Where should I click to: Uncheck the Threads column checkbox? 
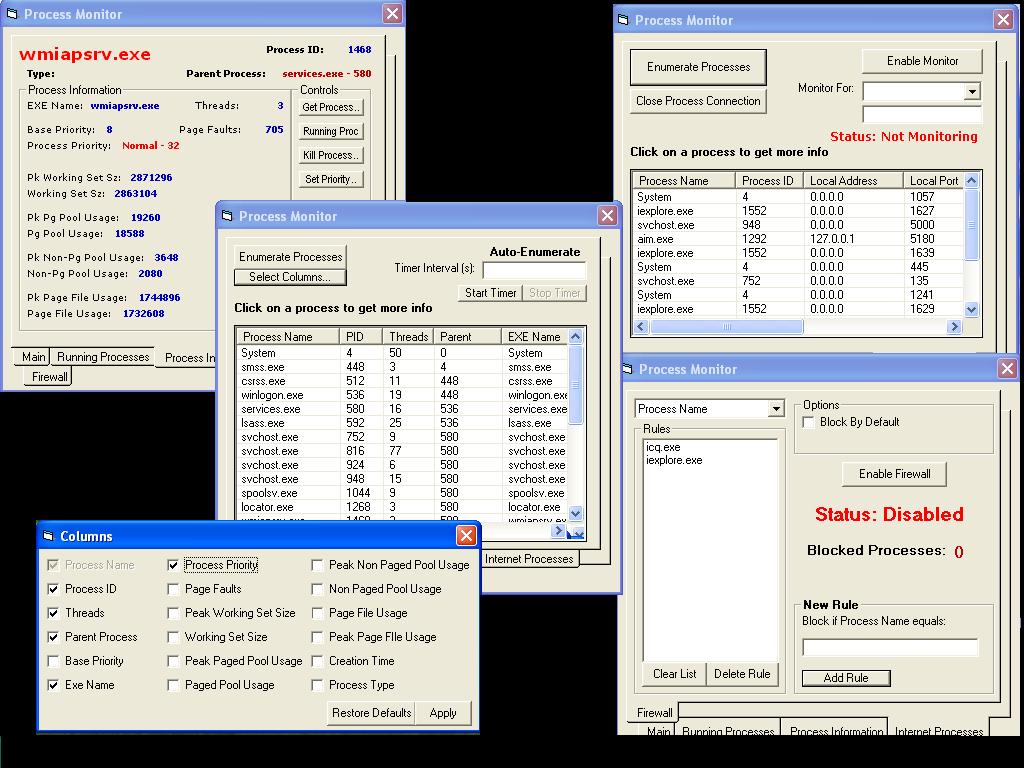tap(54, 613)
